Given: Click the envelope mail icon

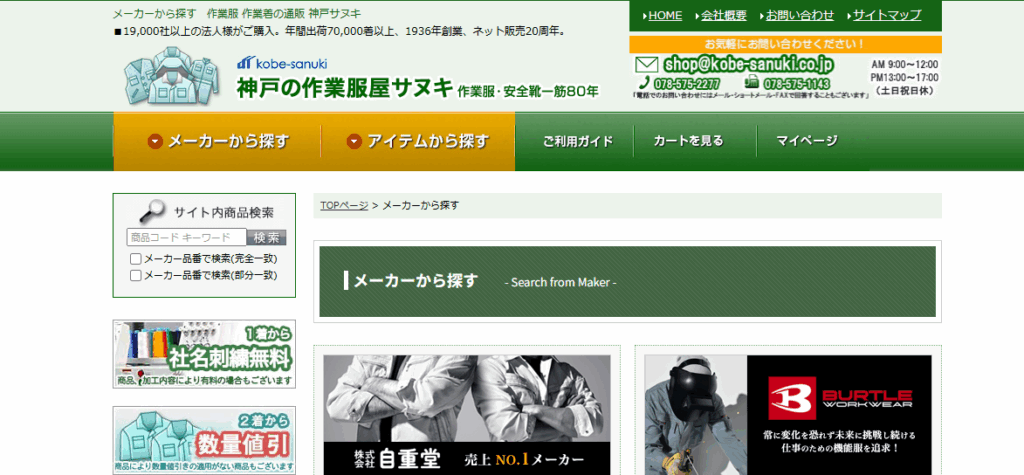Looking at the screenshot, I should coord(646,65).
